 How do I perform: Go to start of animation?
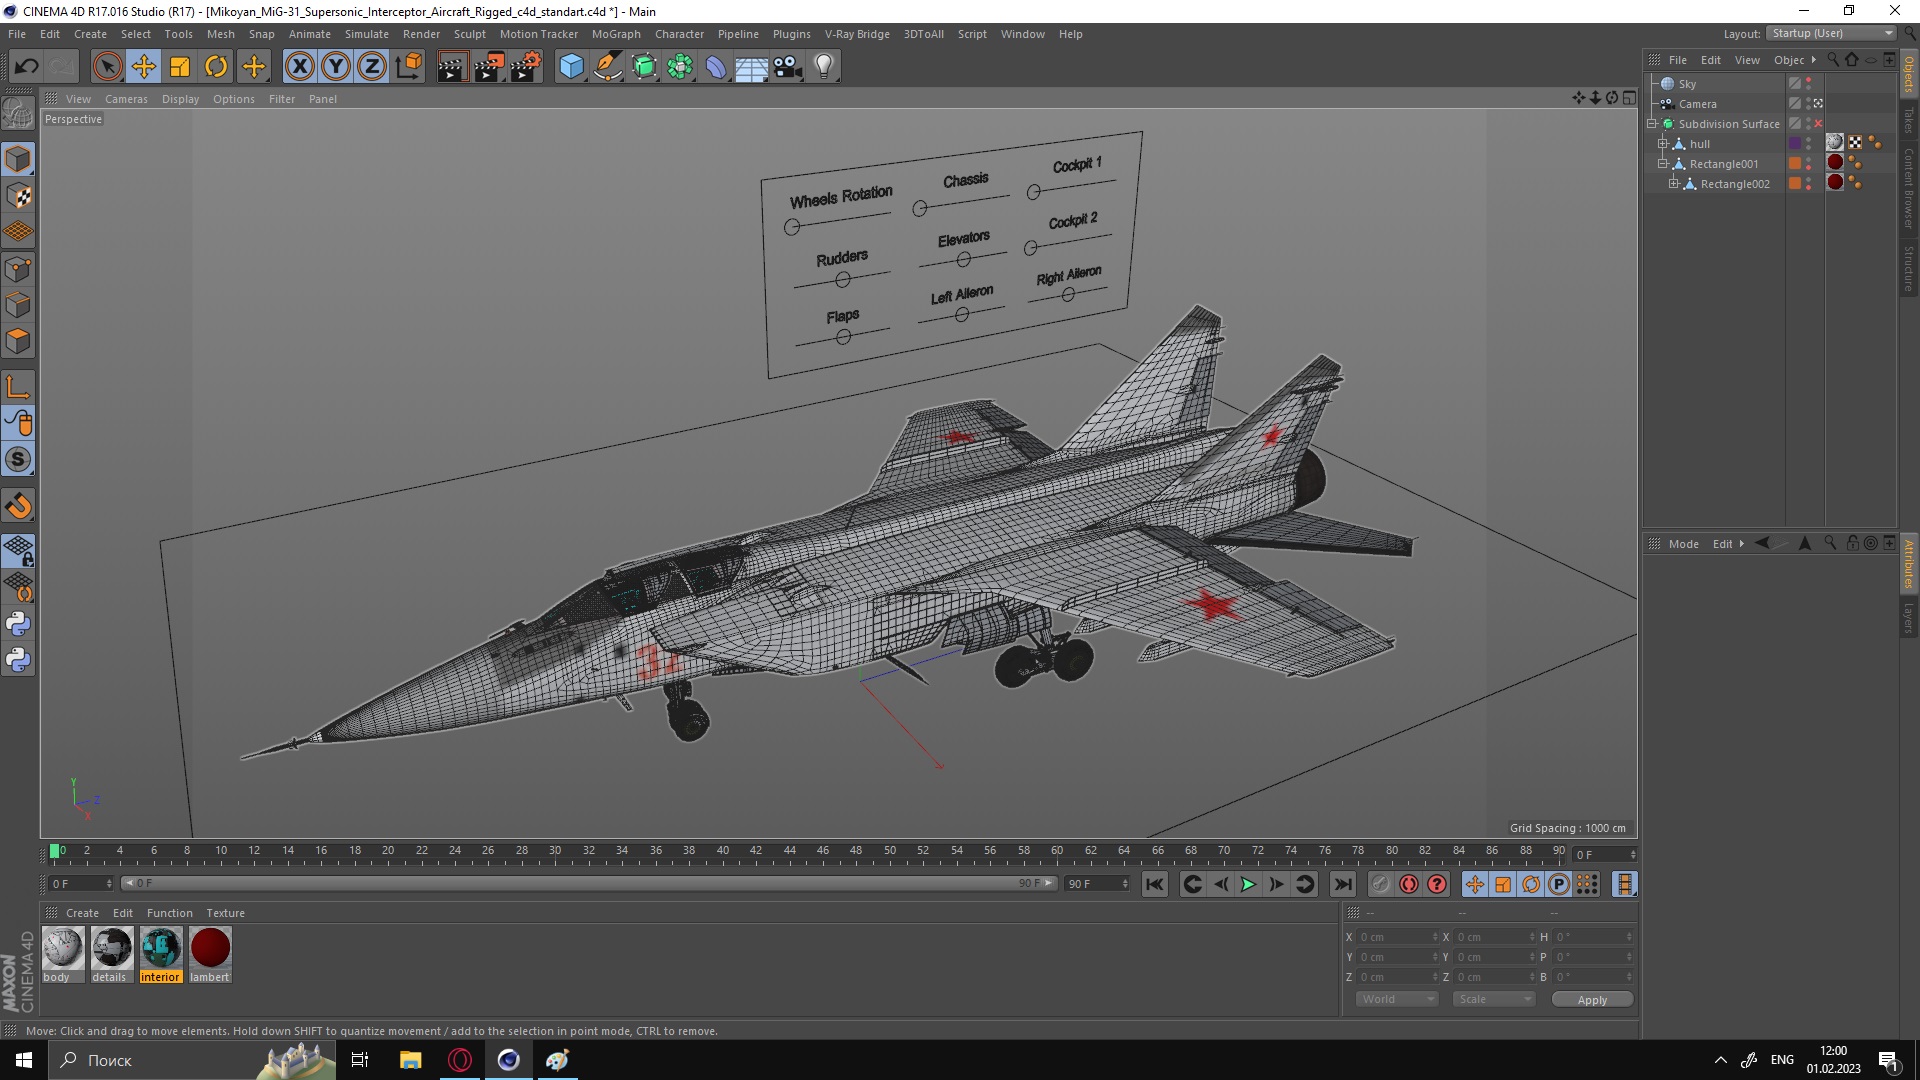click(1155, 884)
